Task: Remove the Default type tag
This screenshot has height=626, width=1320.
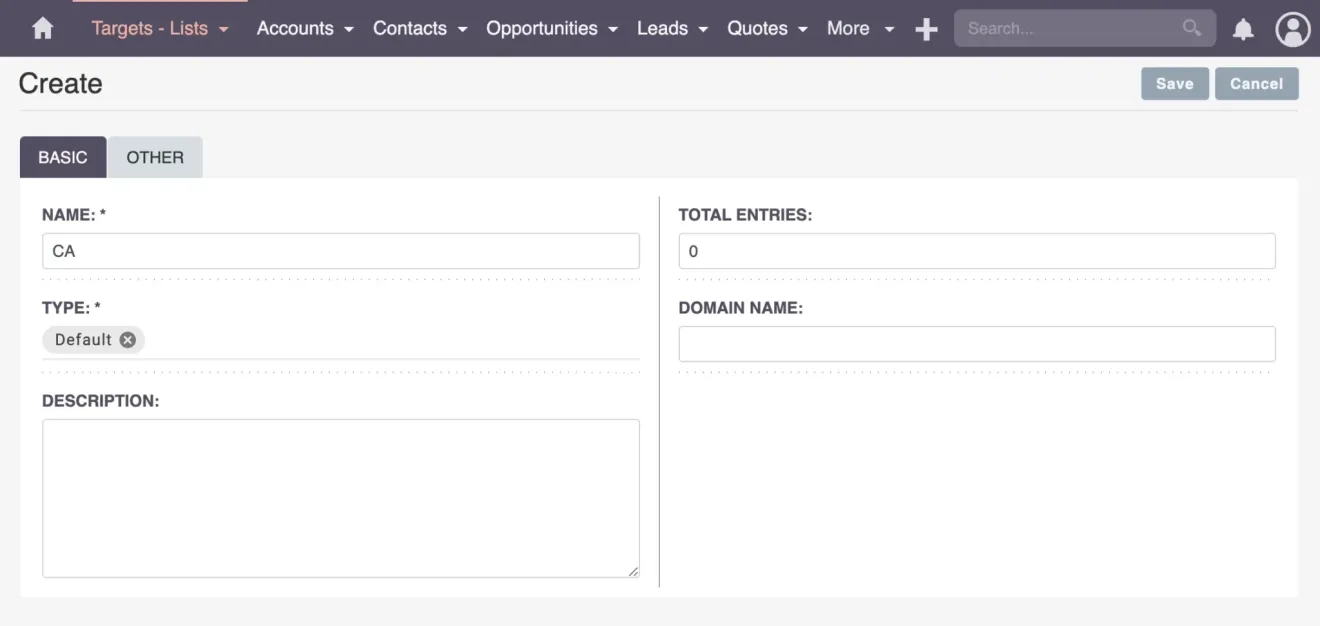Action: coord(127,339)
